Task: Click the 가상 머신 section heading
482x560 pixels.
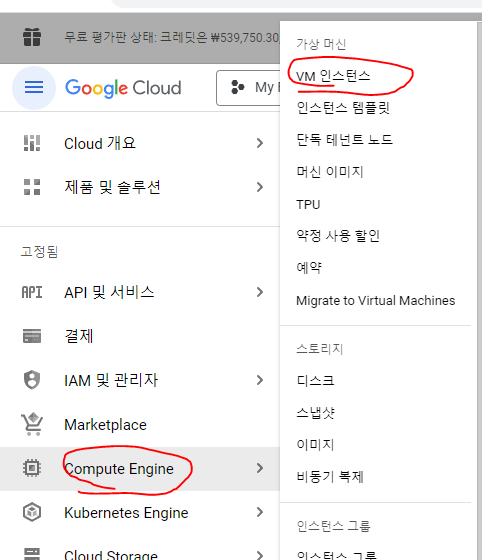Action: click(321, 44)
